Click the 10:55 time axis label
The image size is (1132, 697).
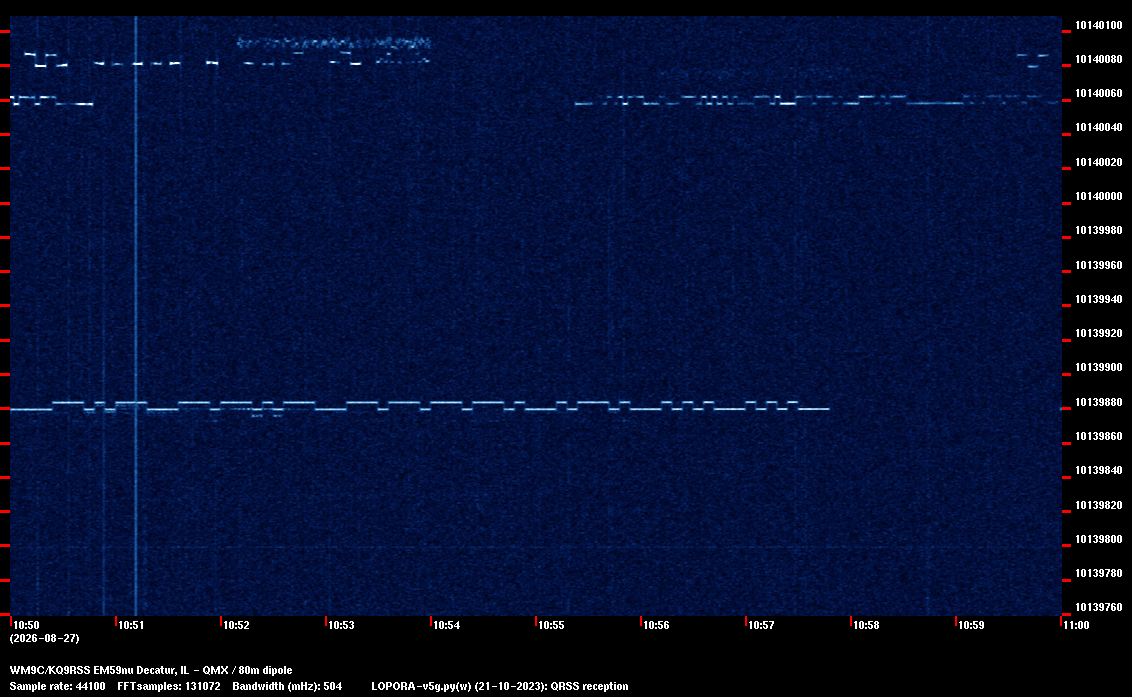(x=552, y=625)
